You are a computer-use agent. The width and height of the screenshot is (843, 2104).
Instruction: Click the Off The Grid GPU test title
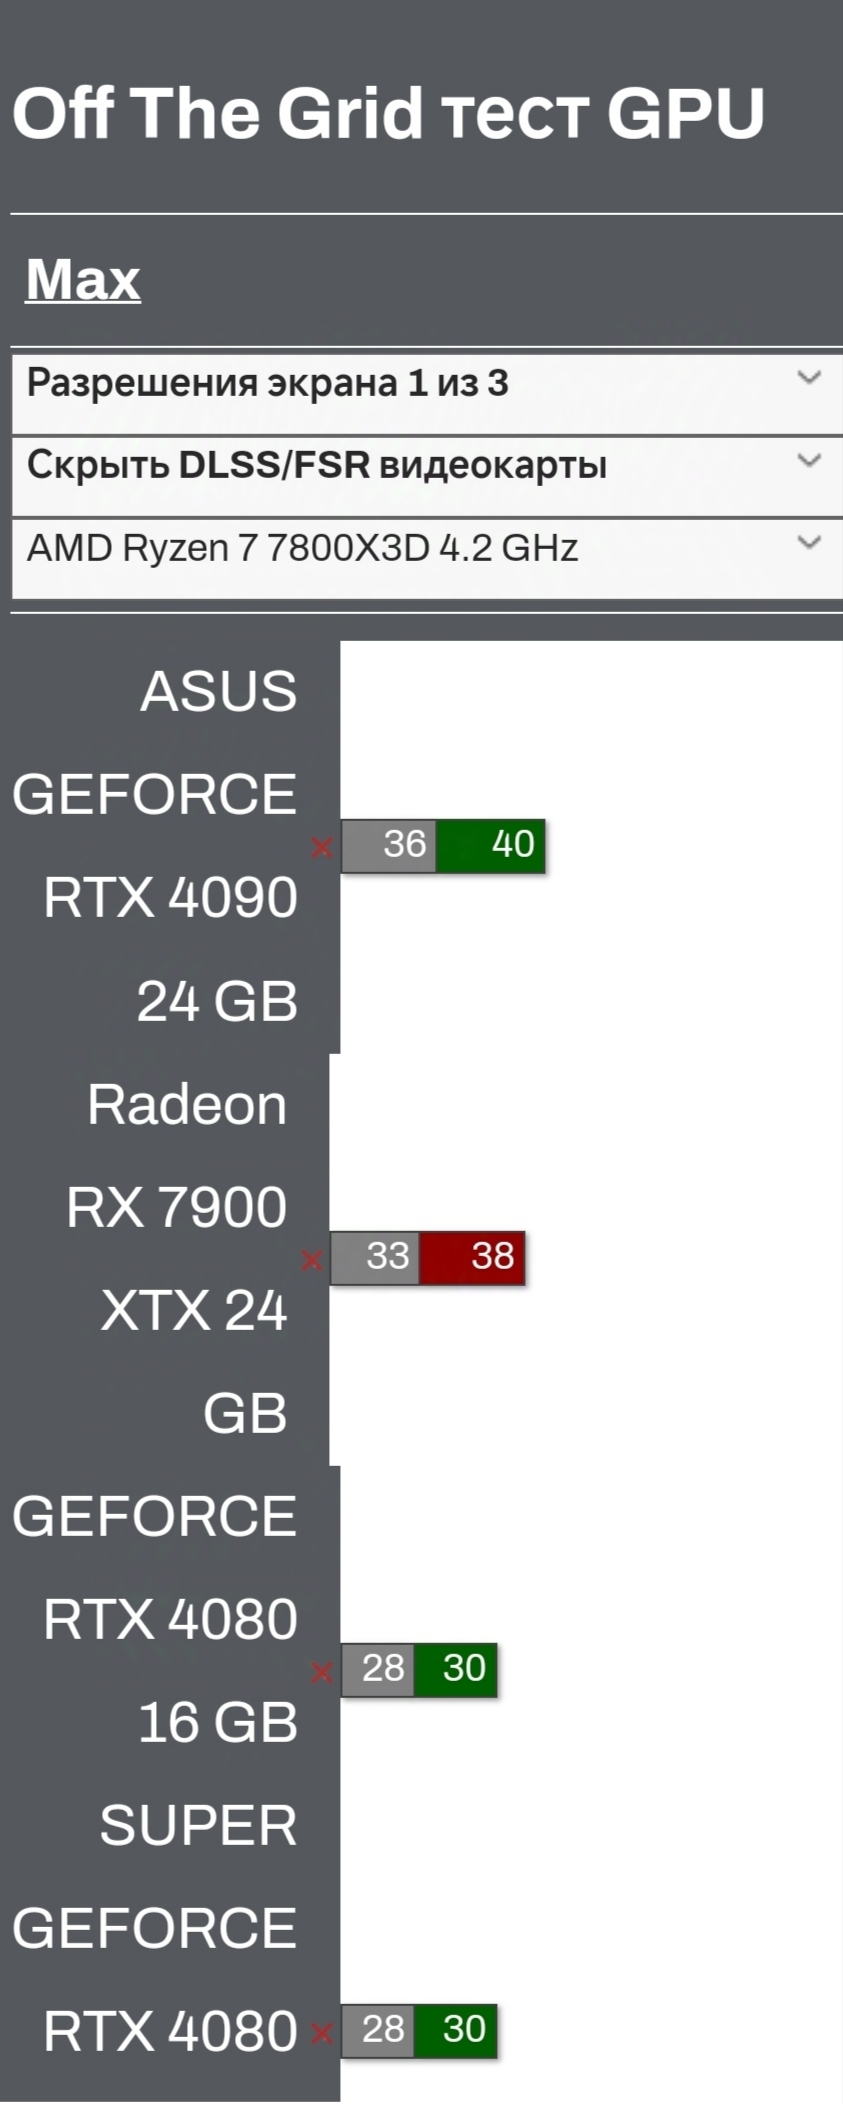tap(388, 112)
